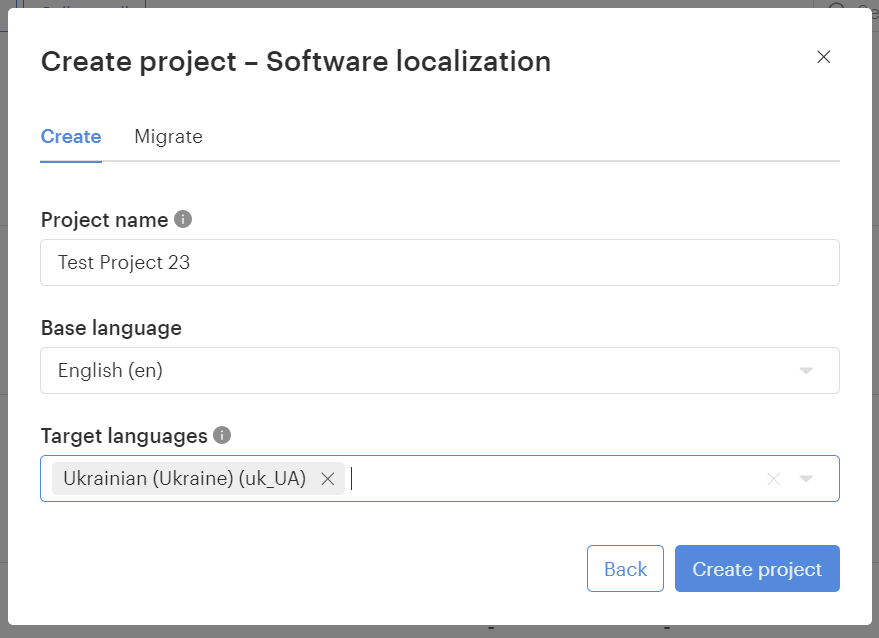Screen dimensions: 879x638
Task: Click the Target languages label
Action: (x=124, y=436)
